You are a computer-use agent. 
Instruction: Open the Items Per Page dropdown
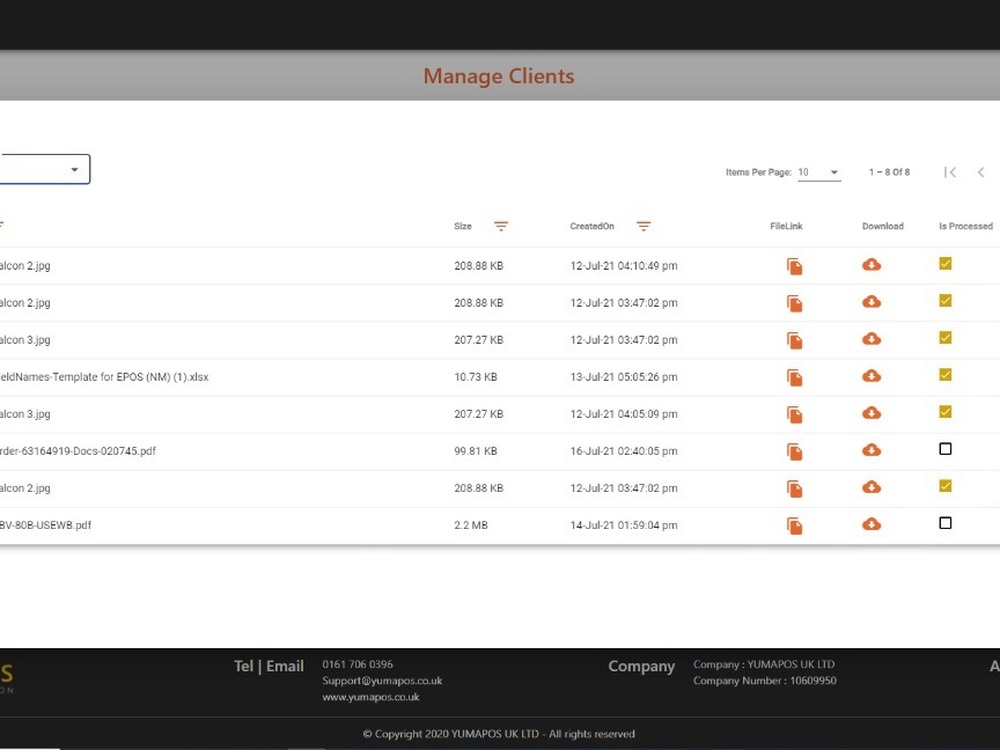(819, 172)
